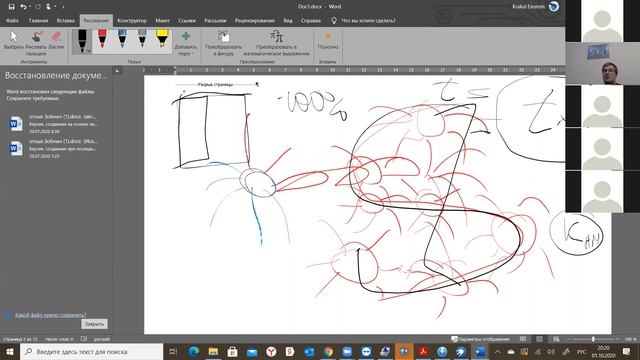This screenshot has width=640, height=360.
Task: Click Параметры отображения in the status bar
Action: pos(480,339)
